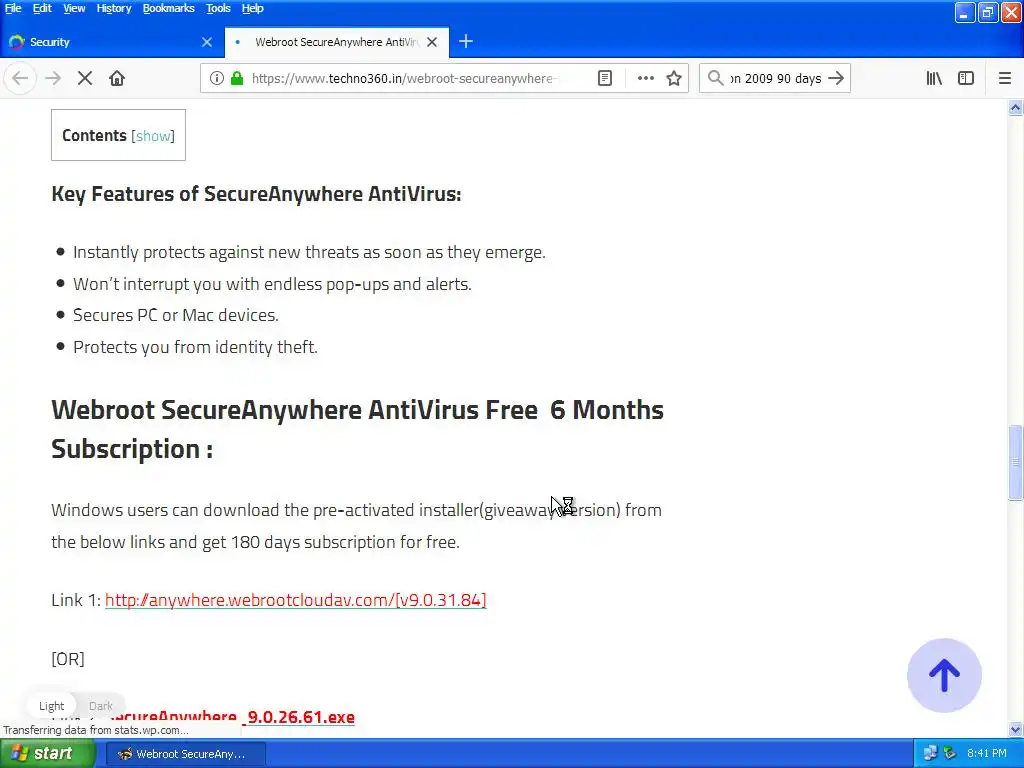Open the Help menu
The width and height of the screenshot is (1024, 768).
coord(252,8)
